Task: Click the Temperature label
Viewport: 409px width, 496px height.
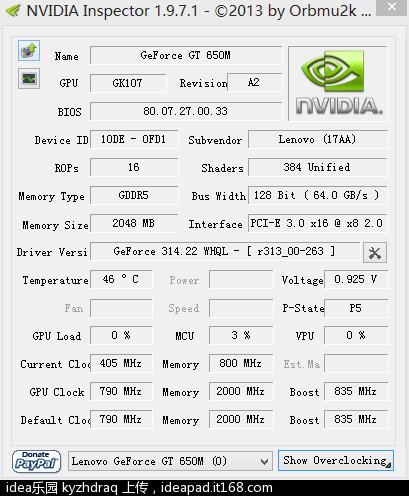Action: point(56,280)
